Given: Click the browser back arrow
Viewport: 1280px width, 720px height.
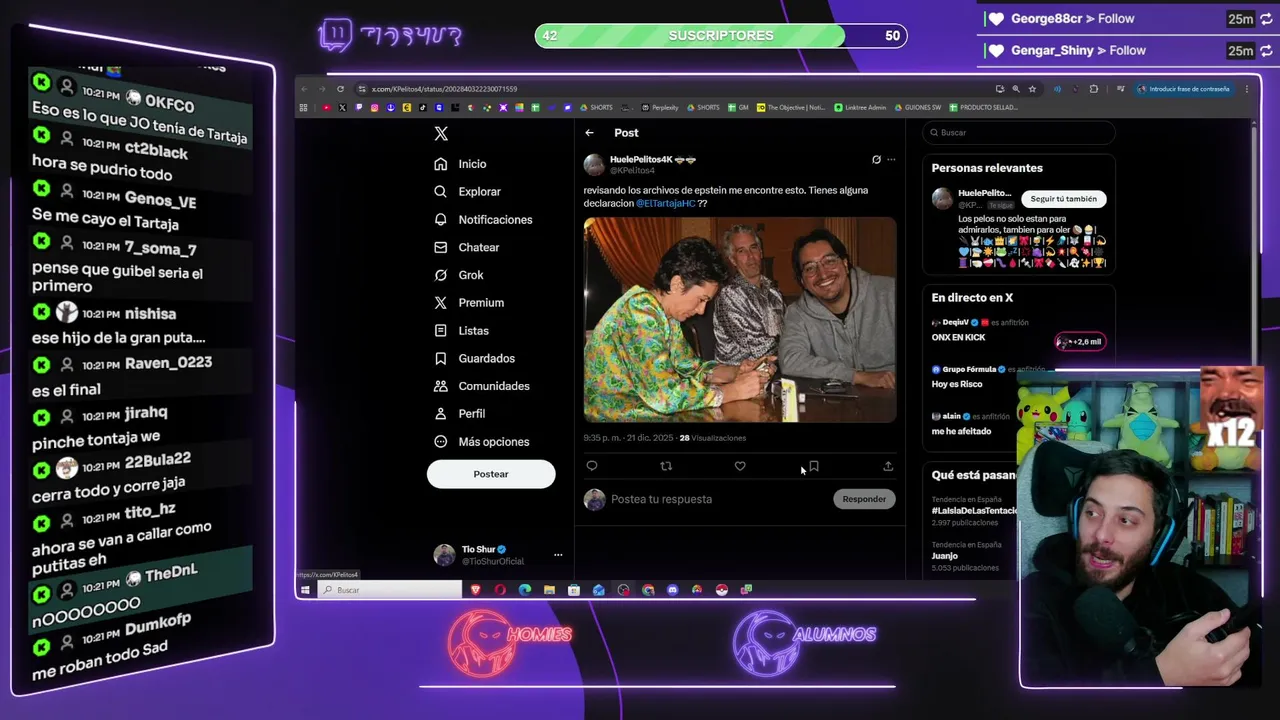Looking at the screenshot, I should (305, 89).
